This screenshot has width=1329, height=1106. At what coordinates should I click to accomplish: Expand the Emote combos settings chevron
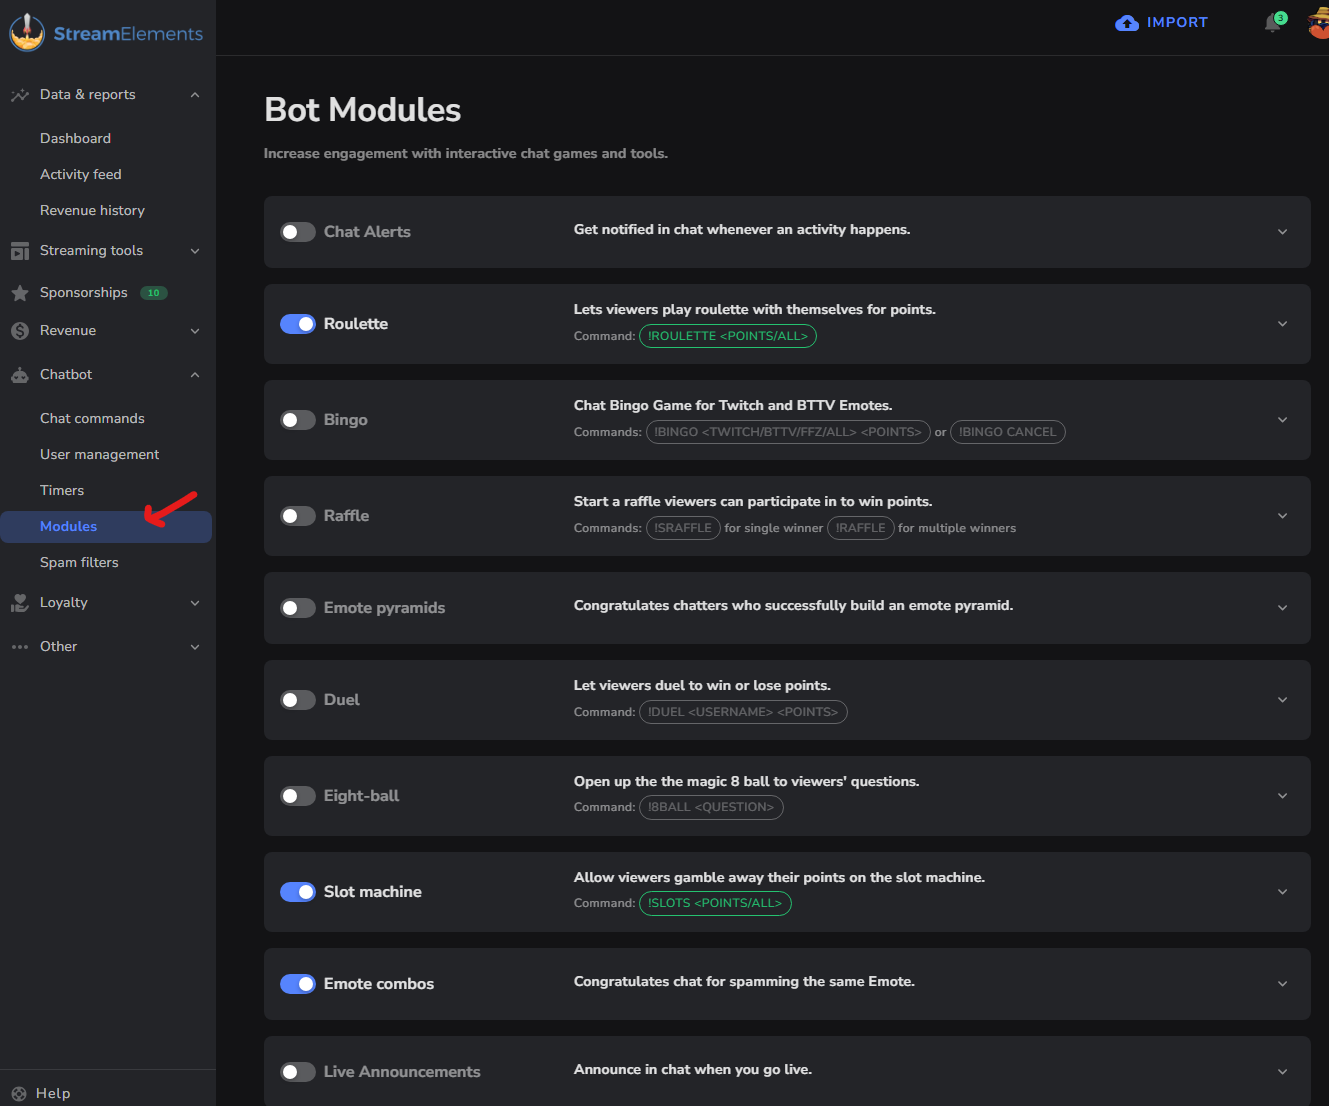tap(1282, 984)
